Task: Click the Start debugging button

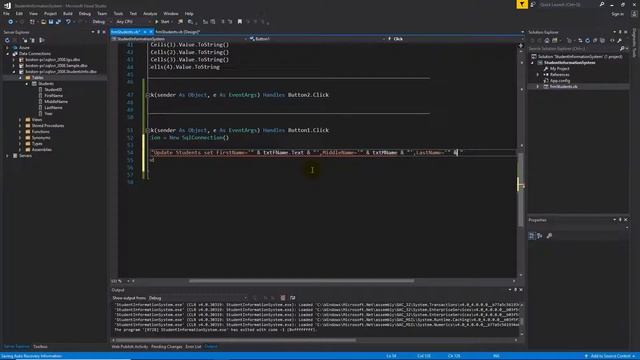Action: pyautogui.click(x=162, y=22)
